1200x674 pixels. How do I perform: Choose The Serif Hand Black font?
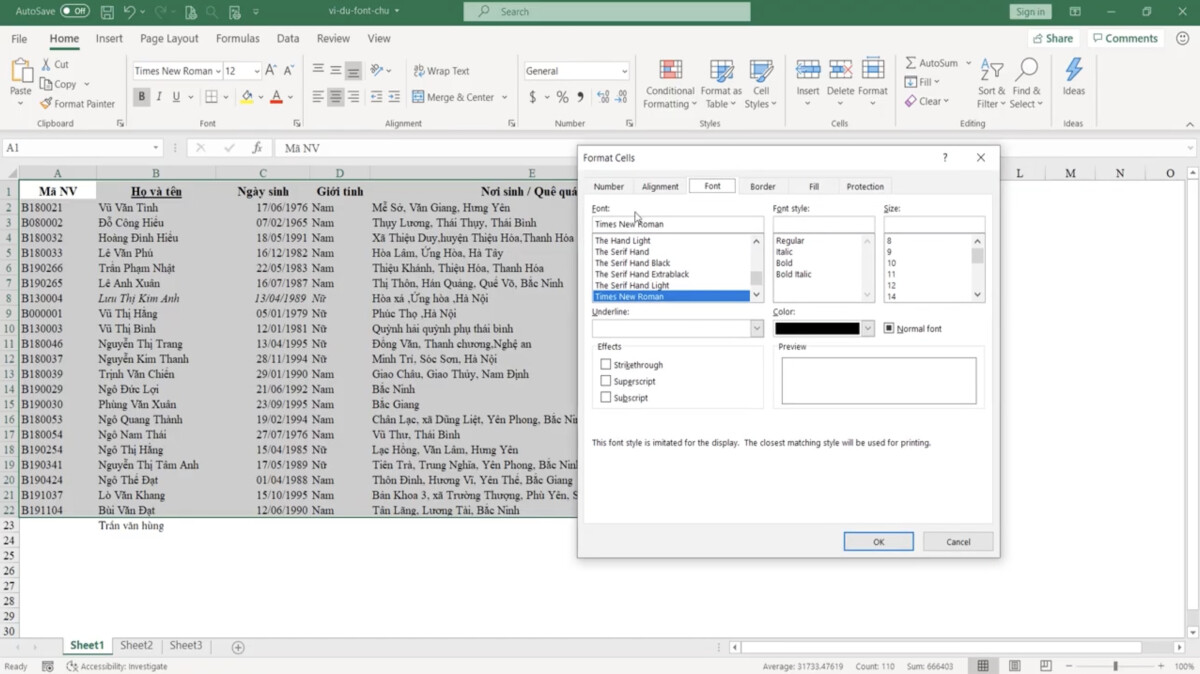(632, 263)
